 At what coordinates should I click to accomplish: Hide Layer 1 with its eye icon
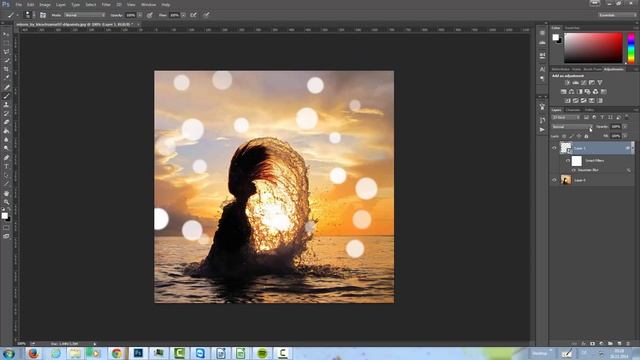[x=554, y=148]
